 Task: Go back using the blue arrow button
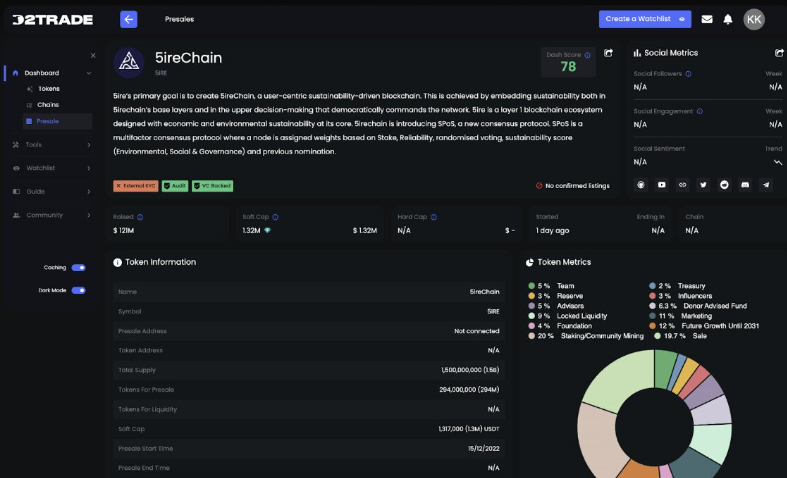click(128, 20)
